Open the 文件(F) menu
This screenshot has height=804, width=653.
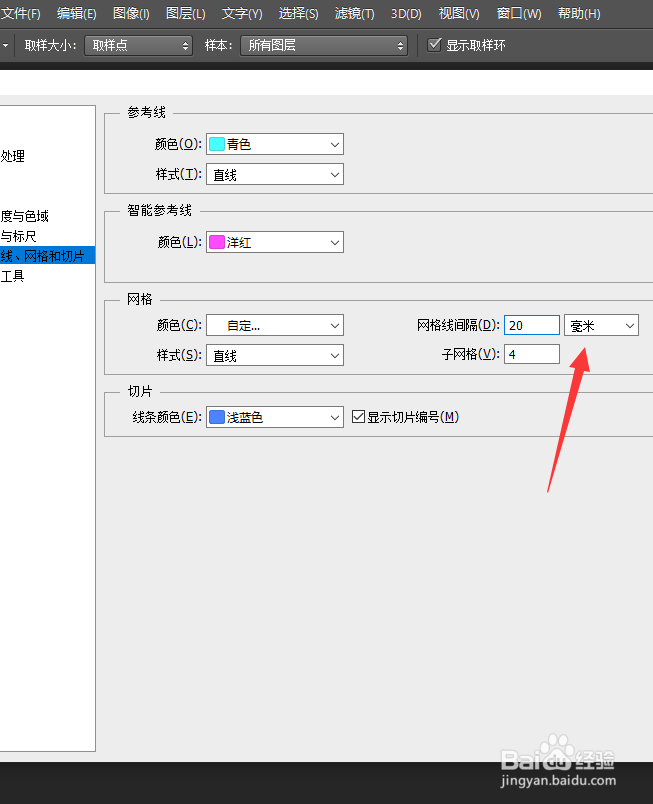(x=21, y=13)
